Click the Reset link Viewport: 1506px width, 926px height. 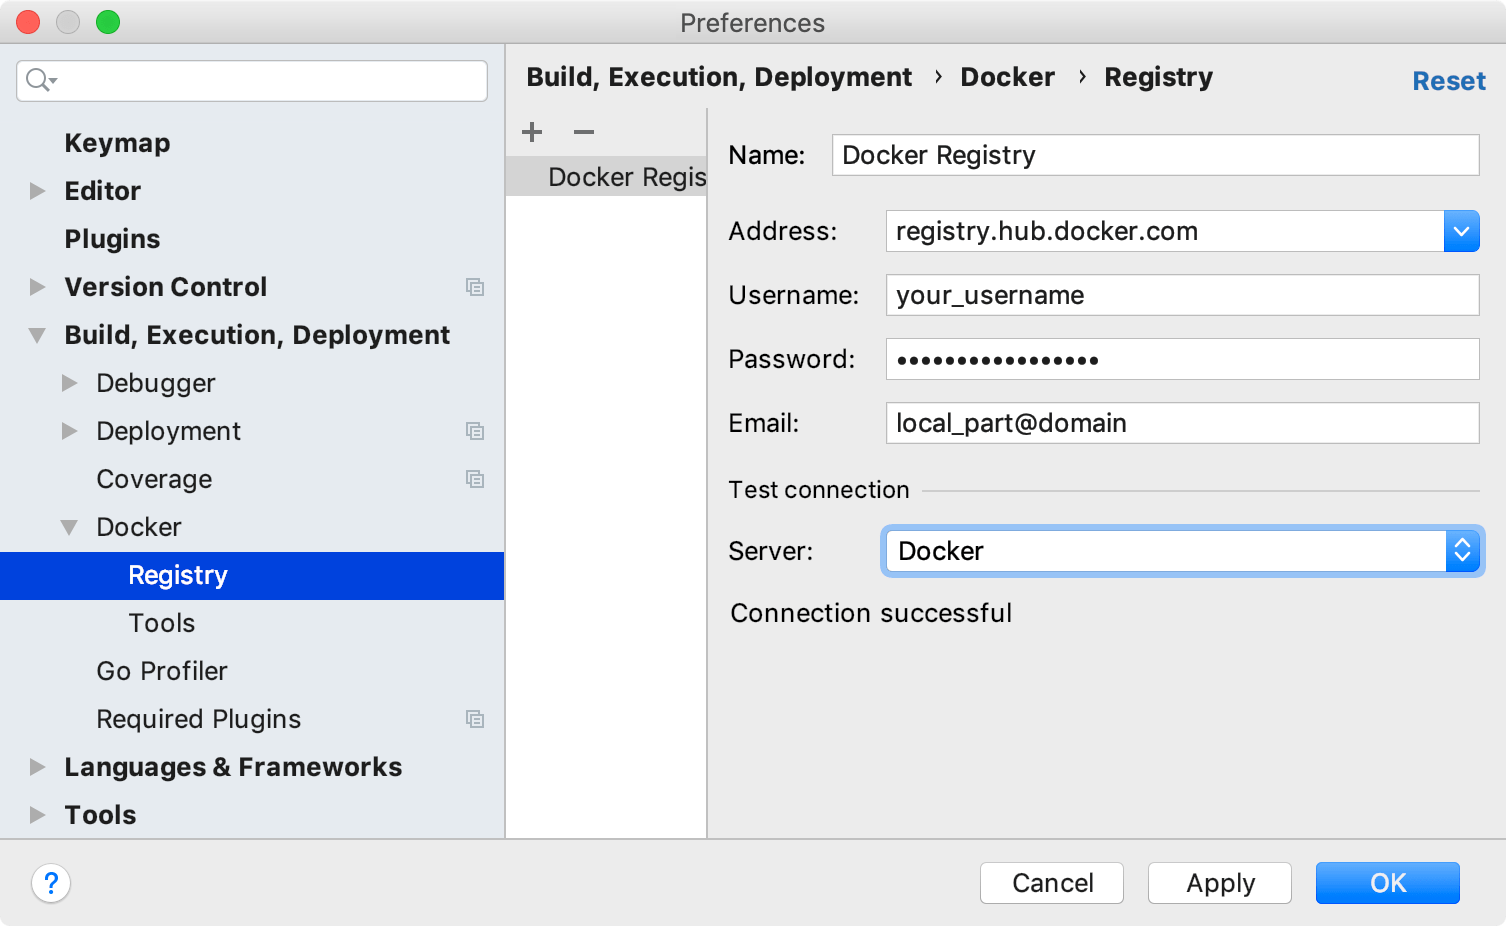1449,80
